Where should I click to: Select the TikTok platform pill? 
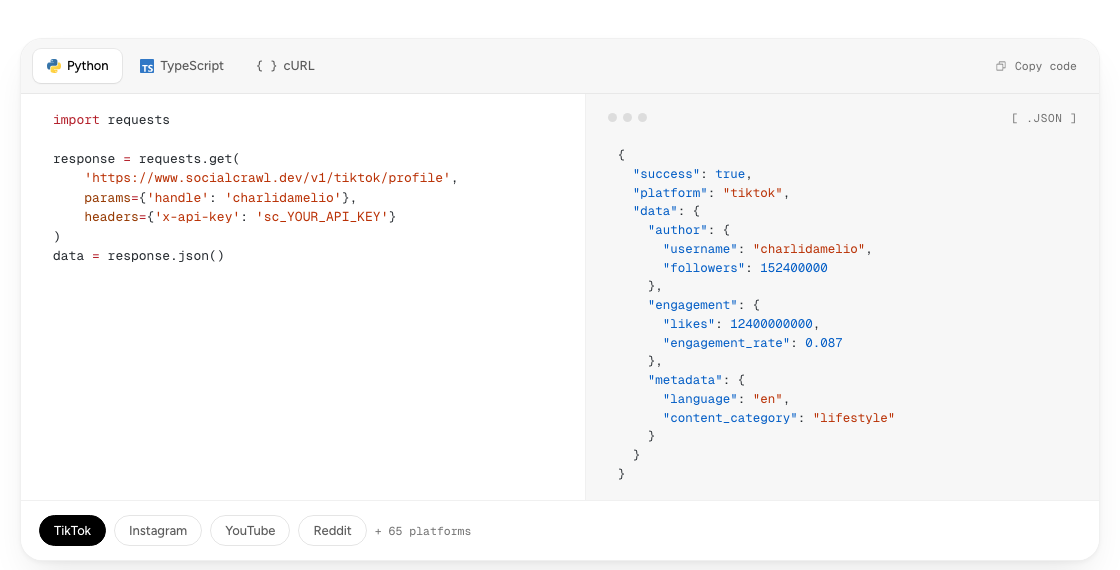pyautogui.click(x=72, y=531)
